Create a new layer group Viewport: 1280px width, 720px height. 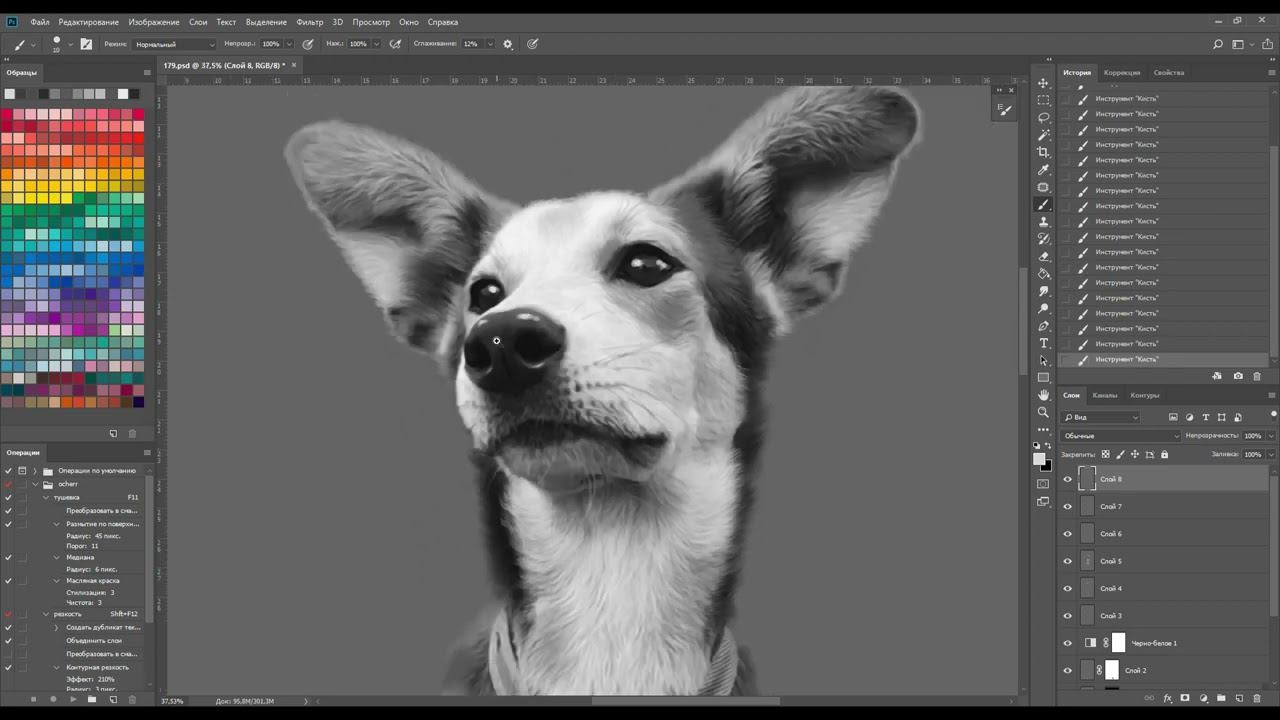tap(1221, 698)
